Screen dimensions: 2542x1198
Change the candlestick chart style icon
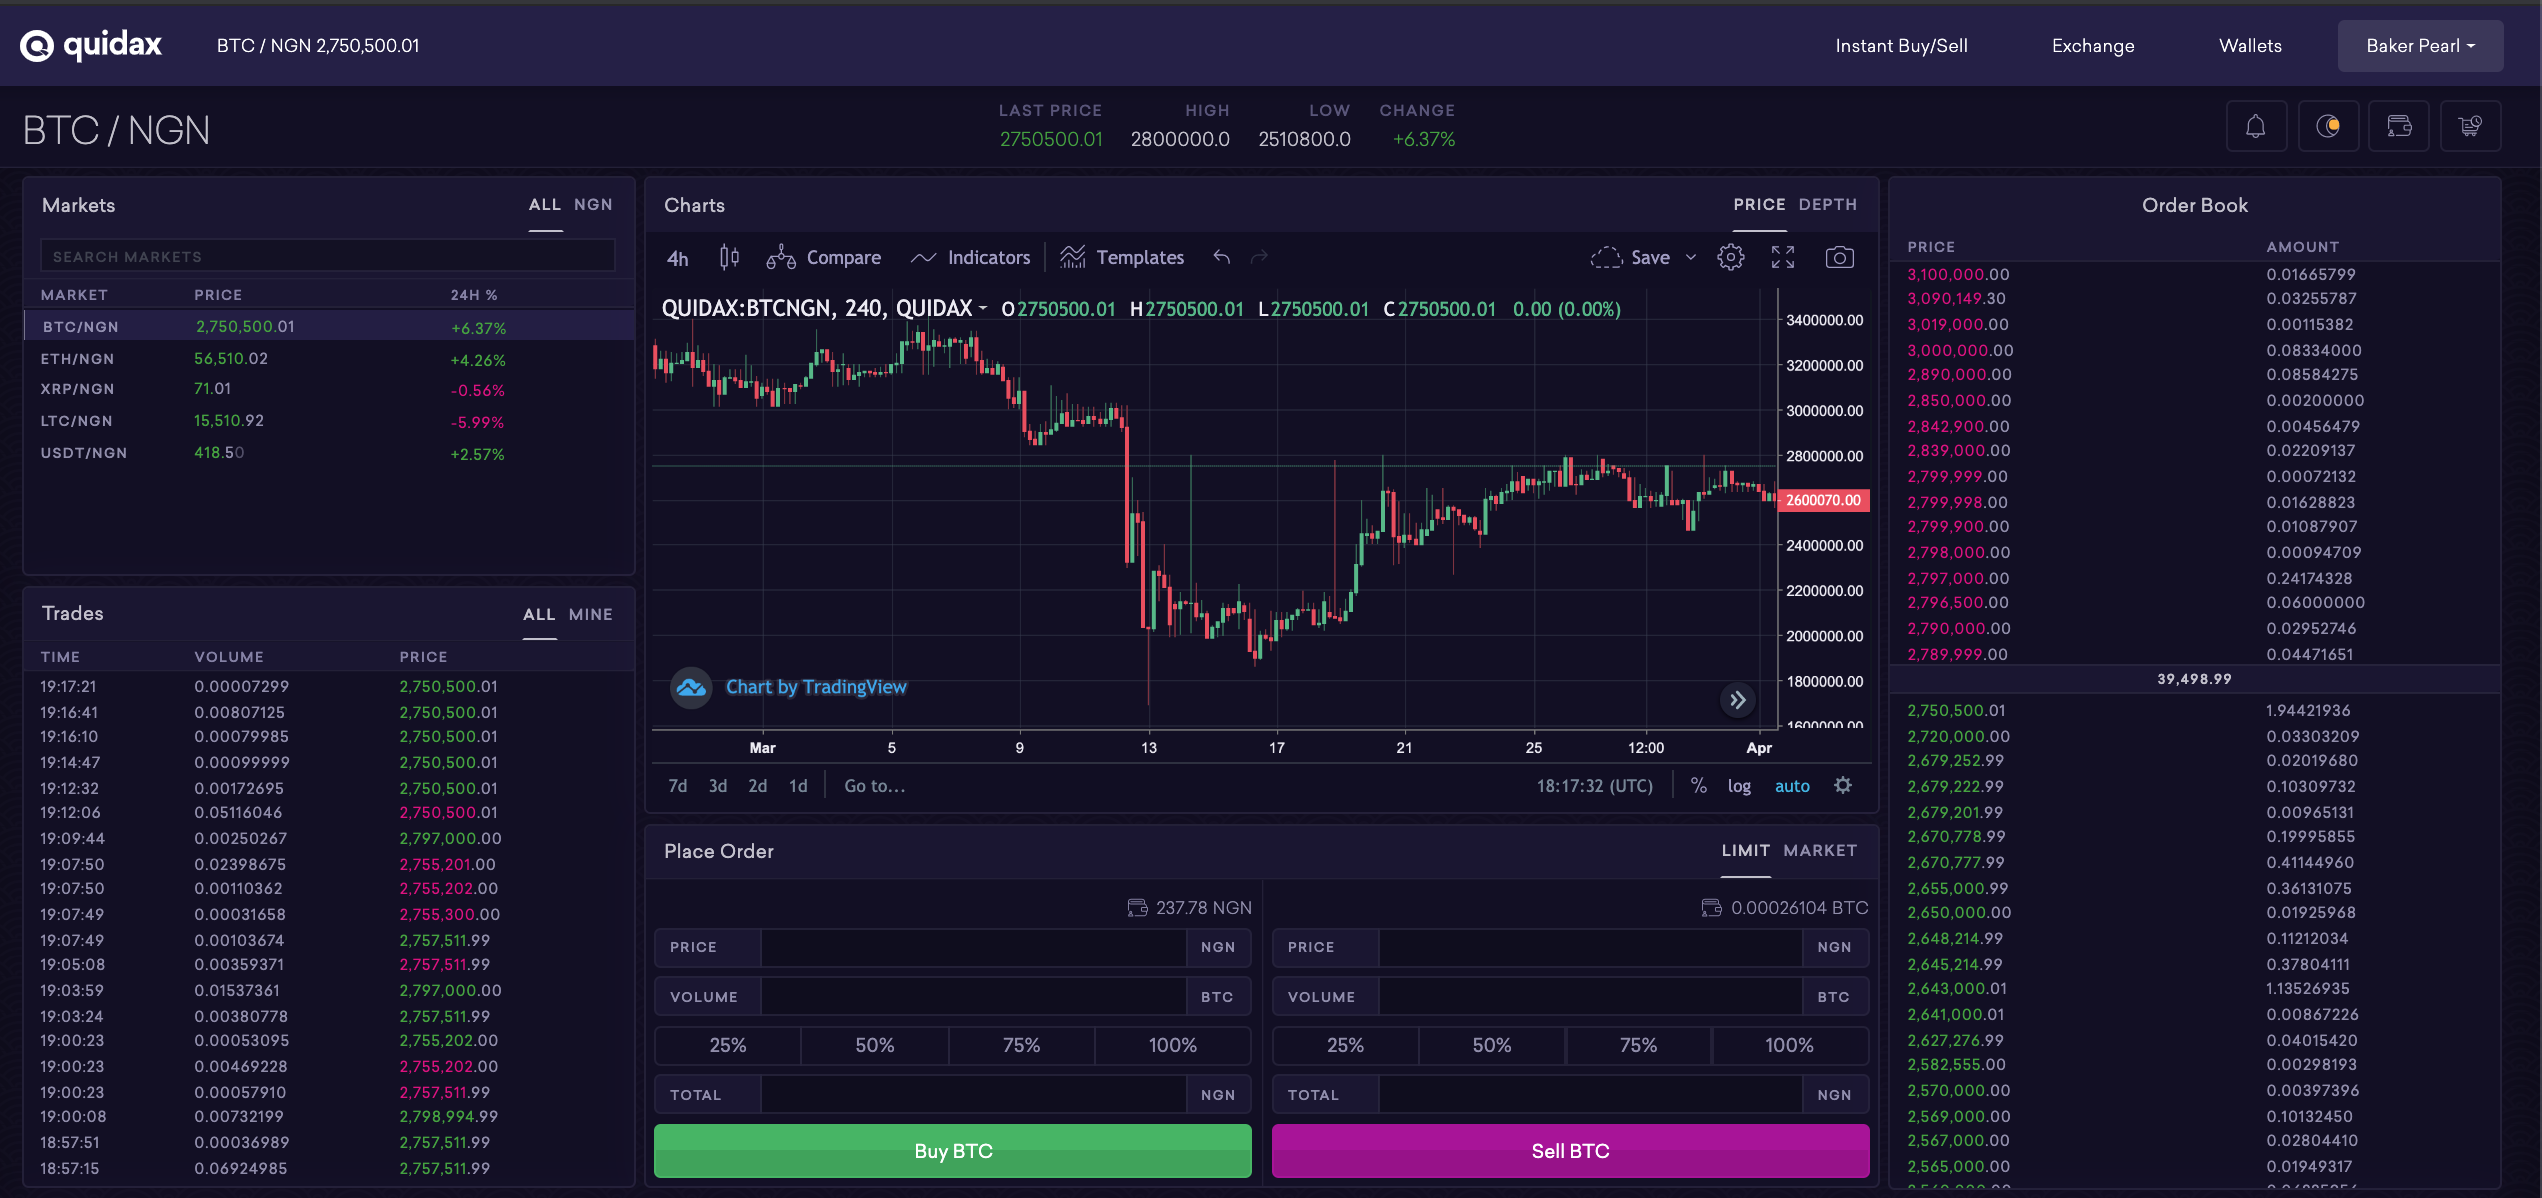tap(729, 257)
